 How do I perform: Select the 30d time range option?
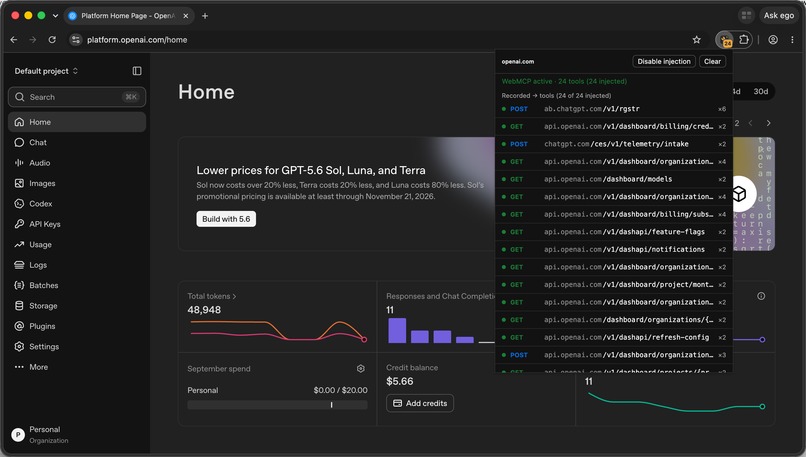[x=760, y=92]
